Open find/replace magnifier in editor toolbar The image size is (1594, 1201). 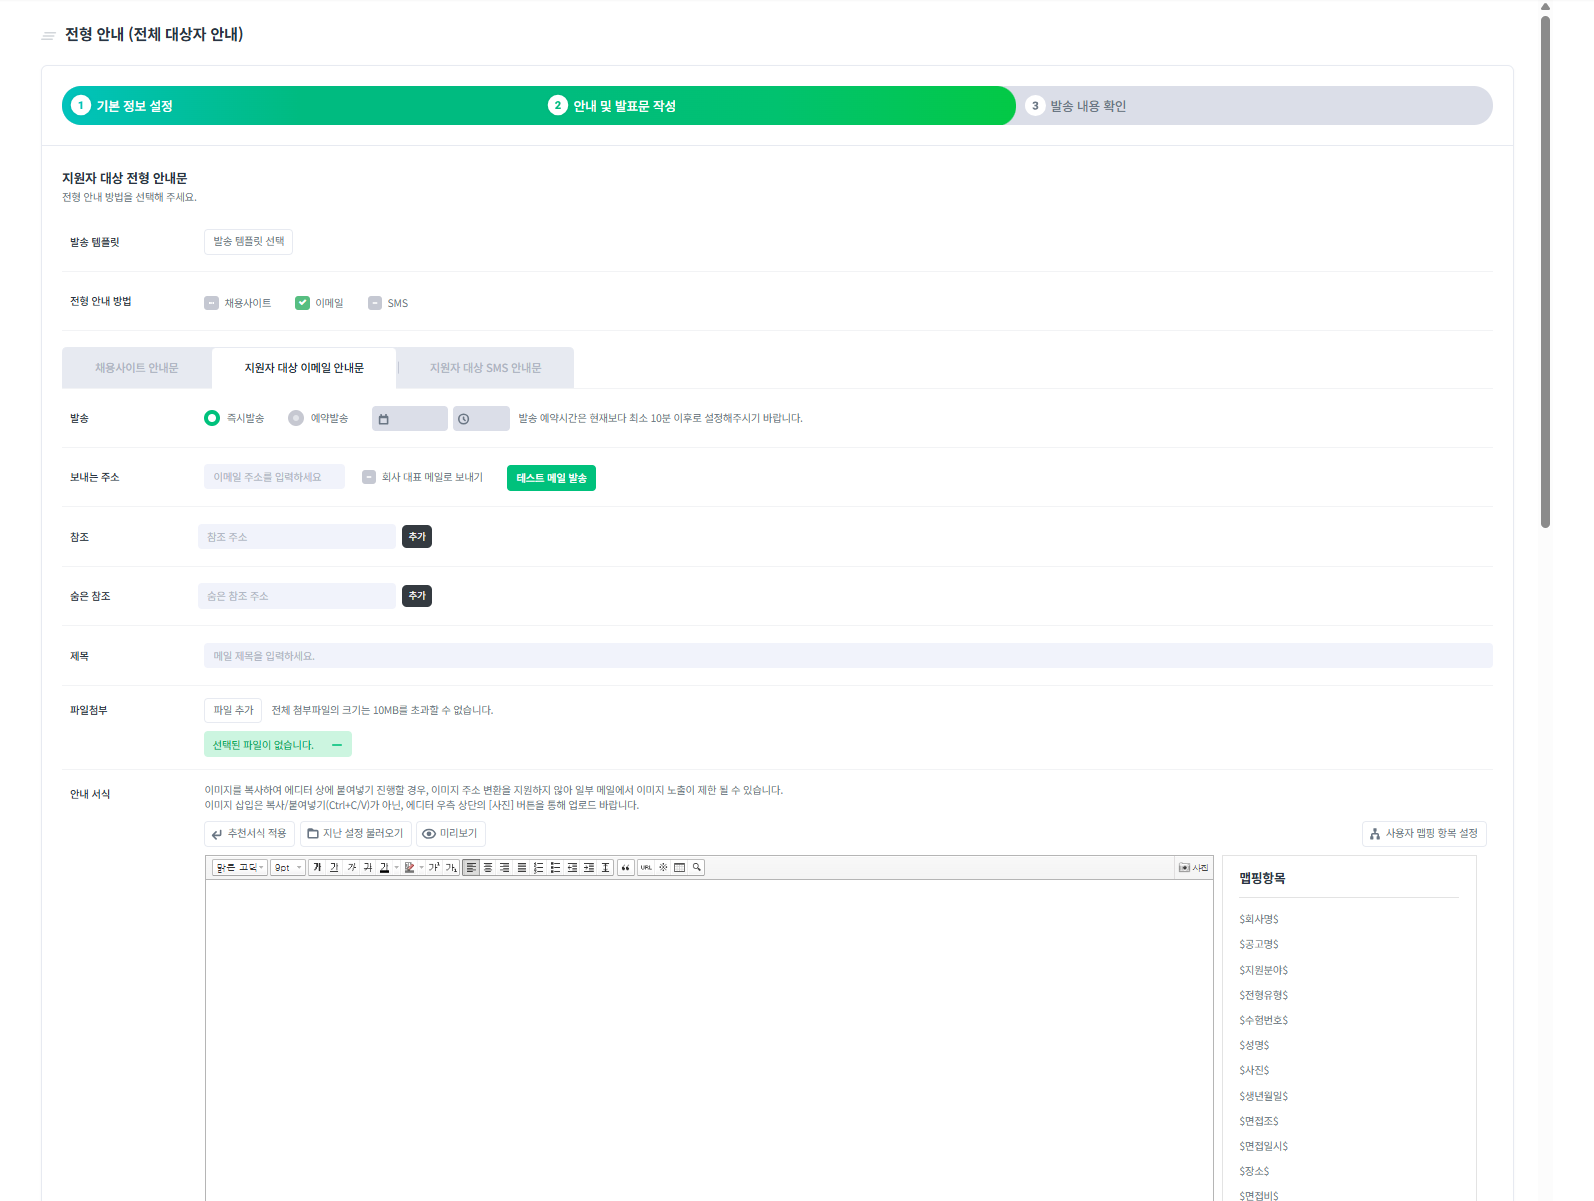tap(697, 868)
